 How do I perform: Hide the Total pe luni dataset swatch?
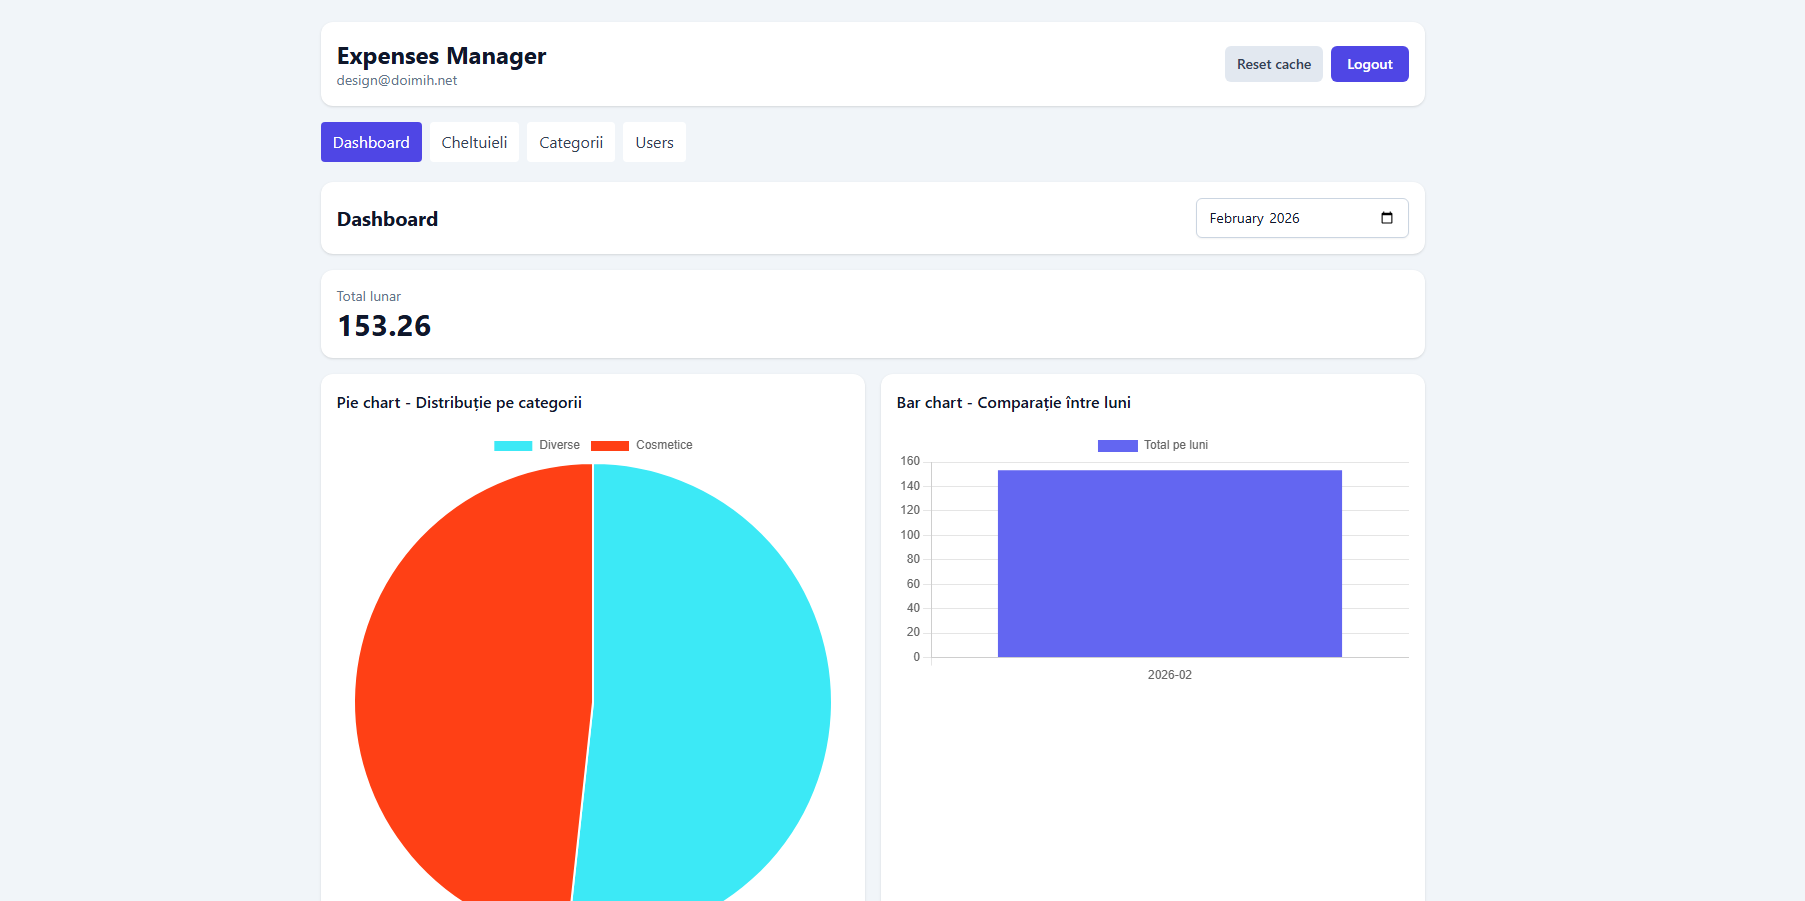[1117, 446]
